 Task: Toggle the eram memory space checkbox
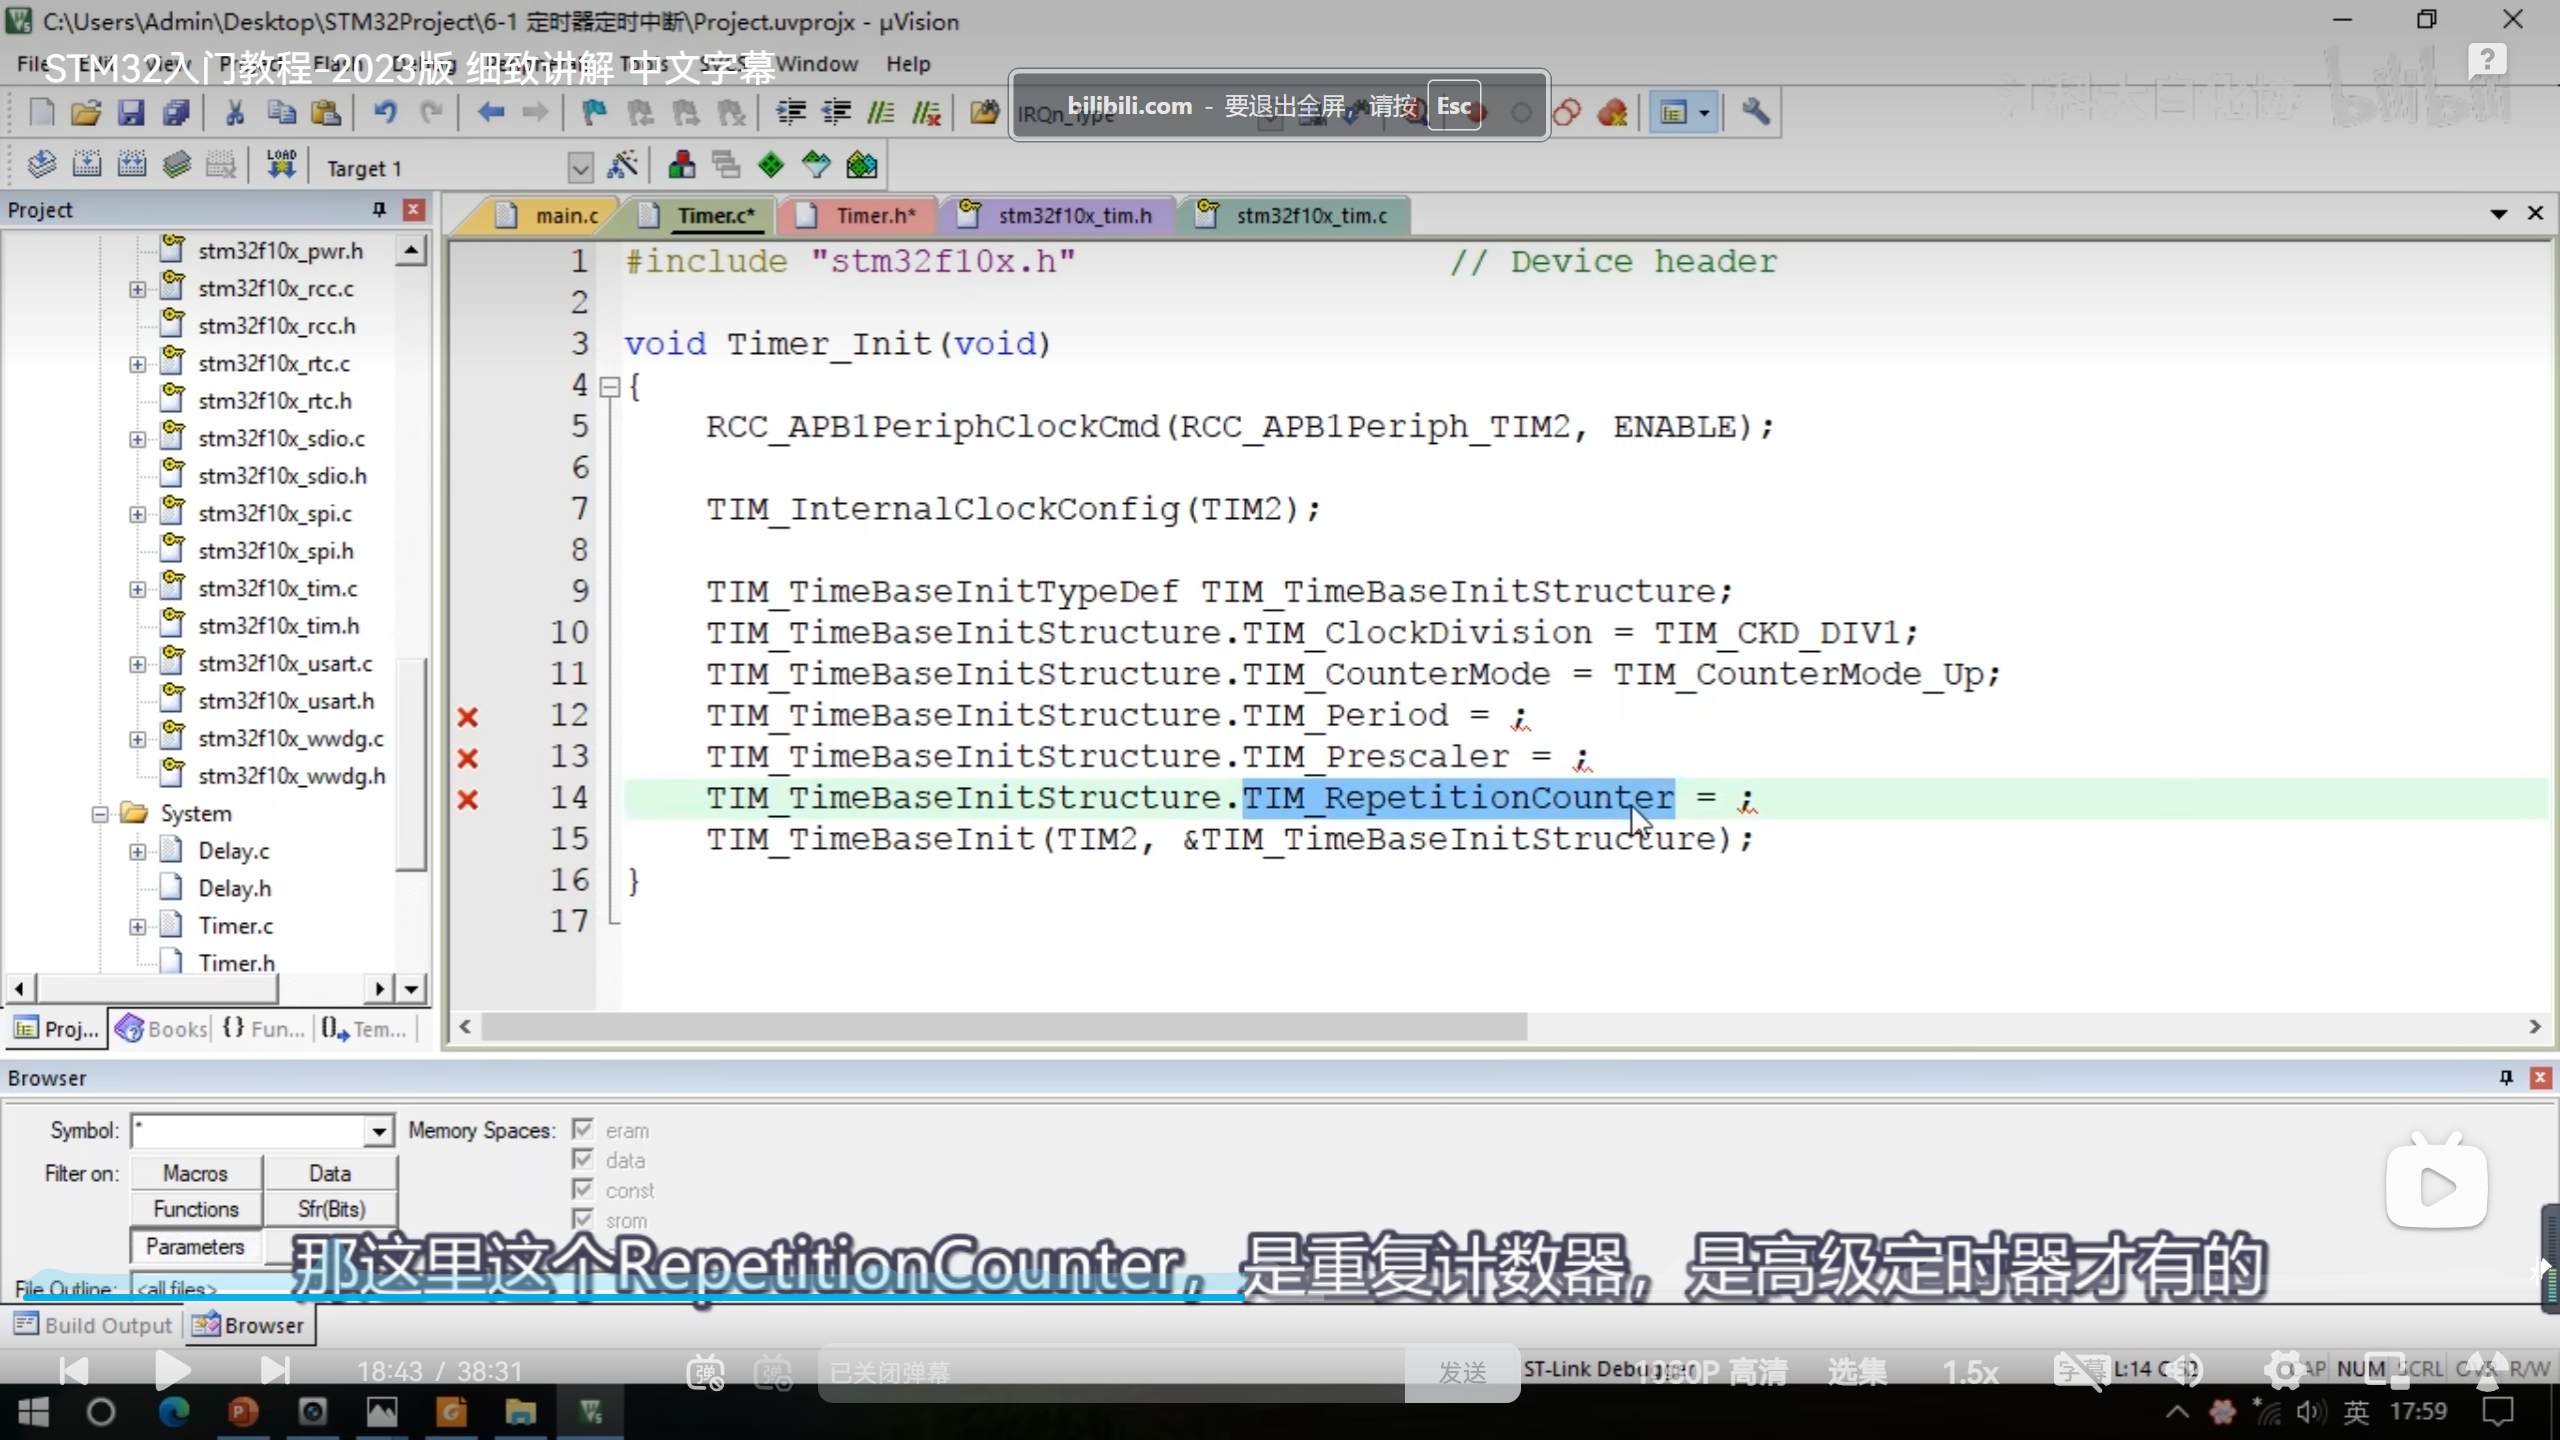coord(583,1130)
